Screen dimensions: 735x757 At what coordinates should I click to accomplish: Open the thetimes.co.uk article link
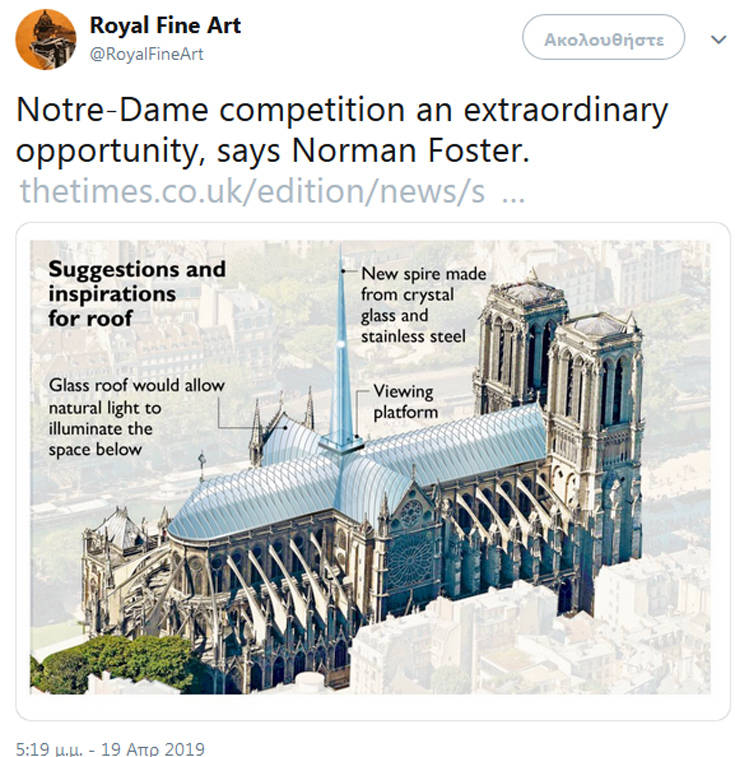tap(272, 191)
